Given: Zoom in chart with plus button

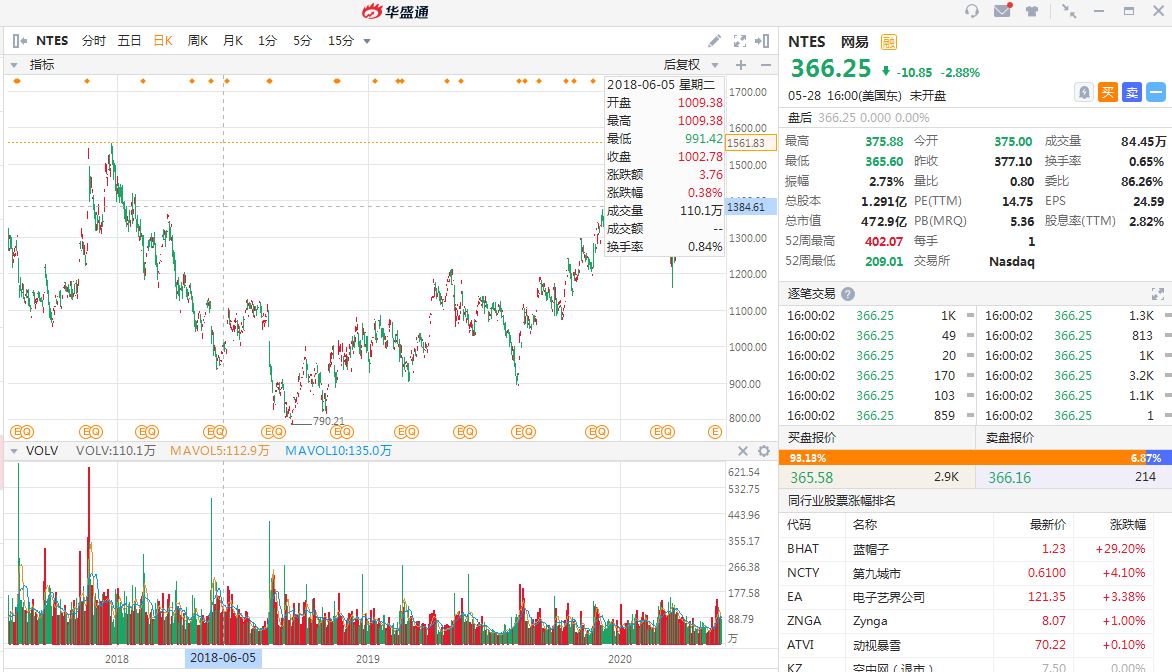Looking at the screenshot, I should 741,65.
